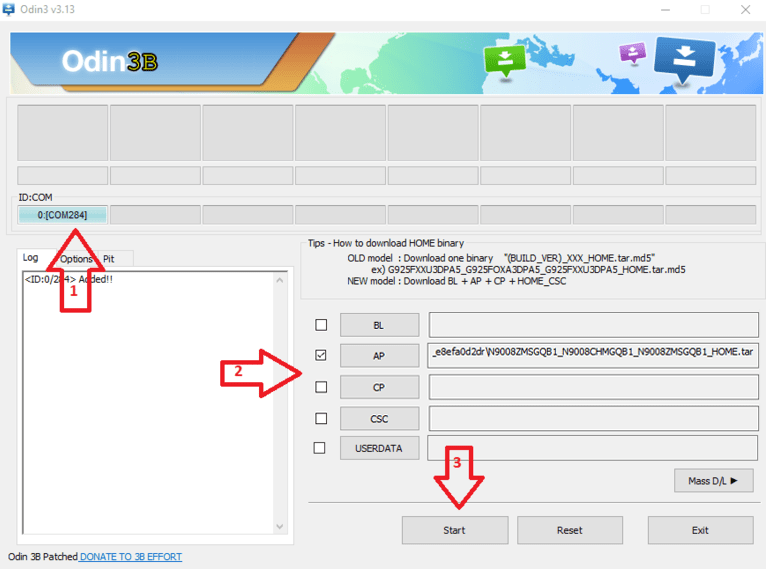The width and height of the screenshot is (767, 570).
Task: Tick the BL checkbox
Action: click(x=321, y=325)
